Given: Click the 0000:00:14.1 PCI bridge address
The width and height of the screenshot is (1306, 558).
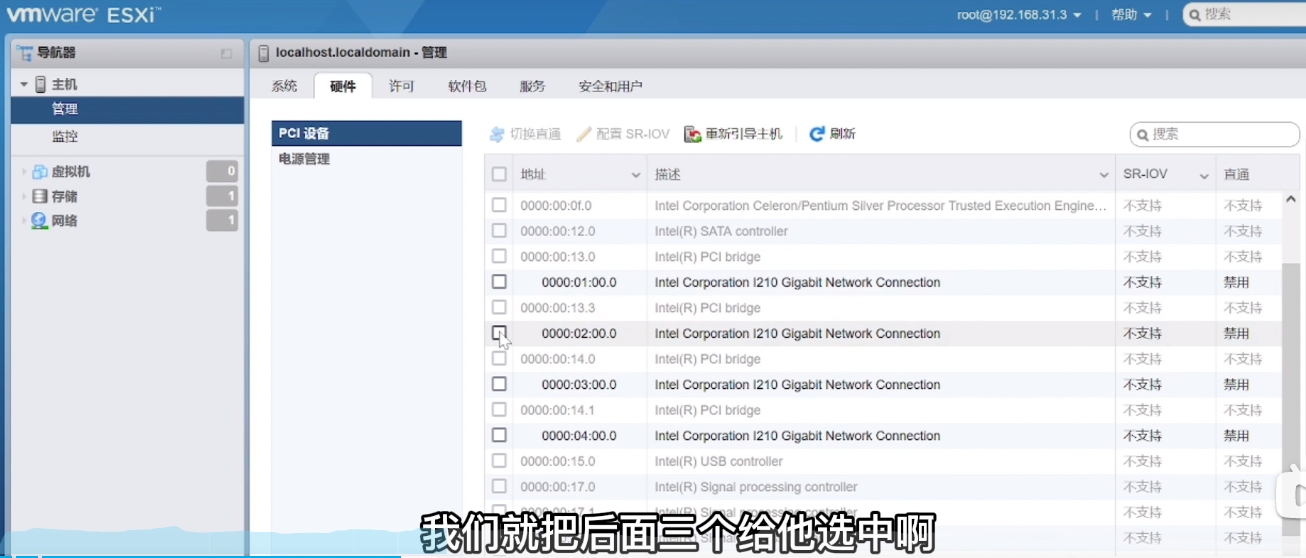Looking at the screenshot, I should [x=557, y=410].
